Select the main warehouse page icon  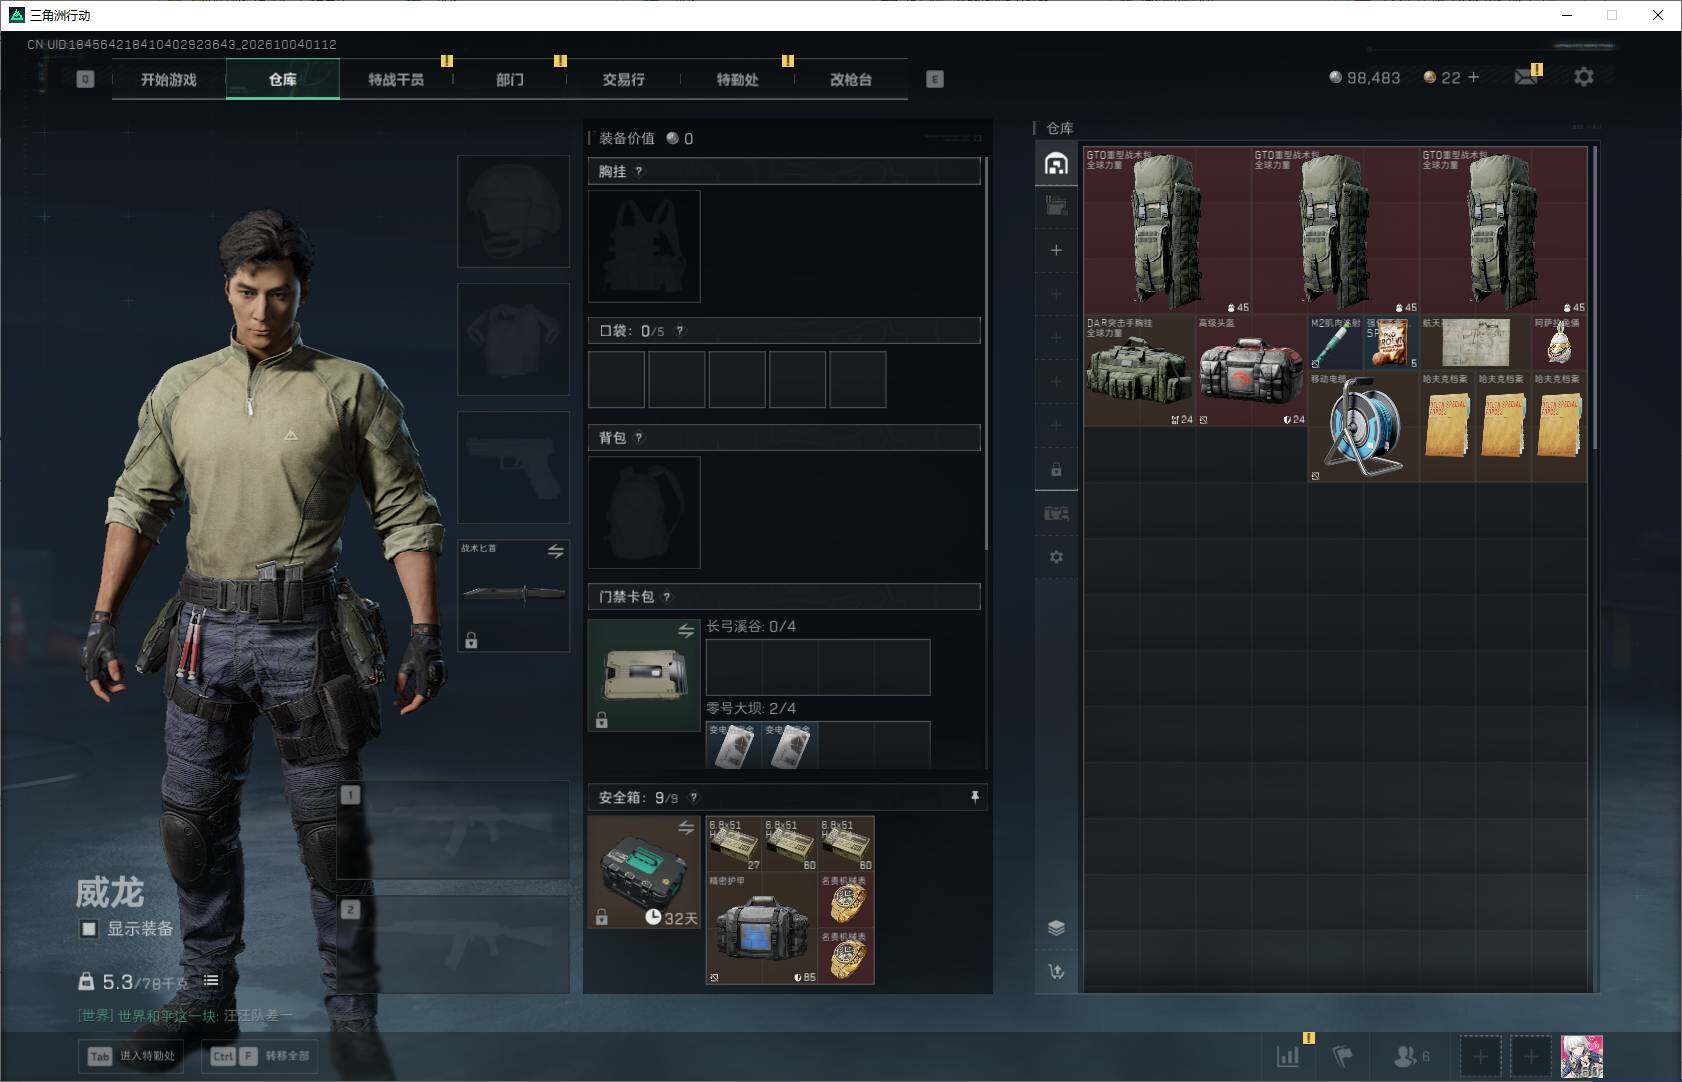pyautogui.click(x=1056, y=164)
